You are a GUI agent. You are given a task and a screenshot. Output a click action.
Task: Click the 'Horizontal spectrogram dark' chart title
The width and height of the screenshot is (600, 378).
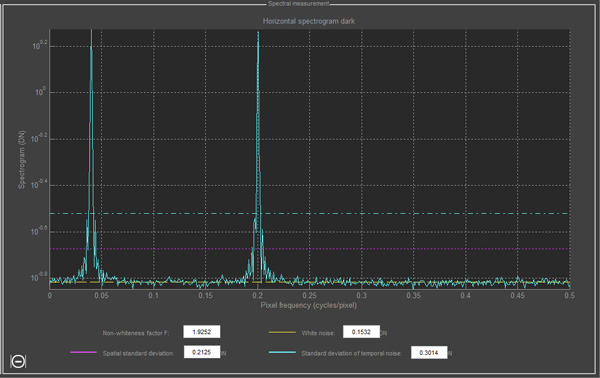pos(309,21)
